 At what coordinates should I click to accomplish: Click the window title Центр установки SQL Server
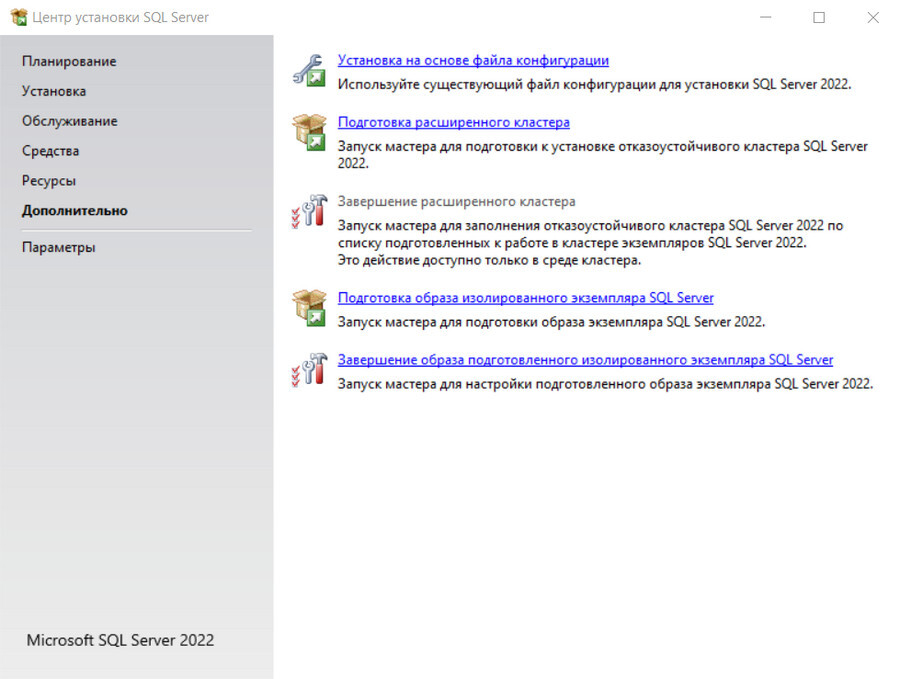[x=120, y=17]
